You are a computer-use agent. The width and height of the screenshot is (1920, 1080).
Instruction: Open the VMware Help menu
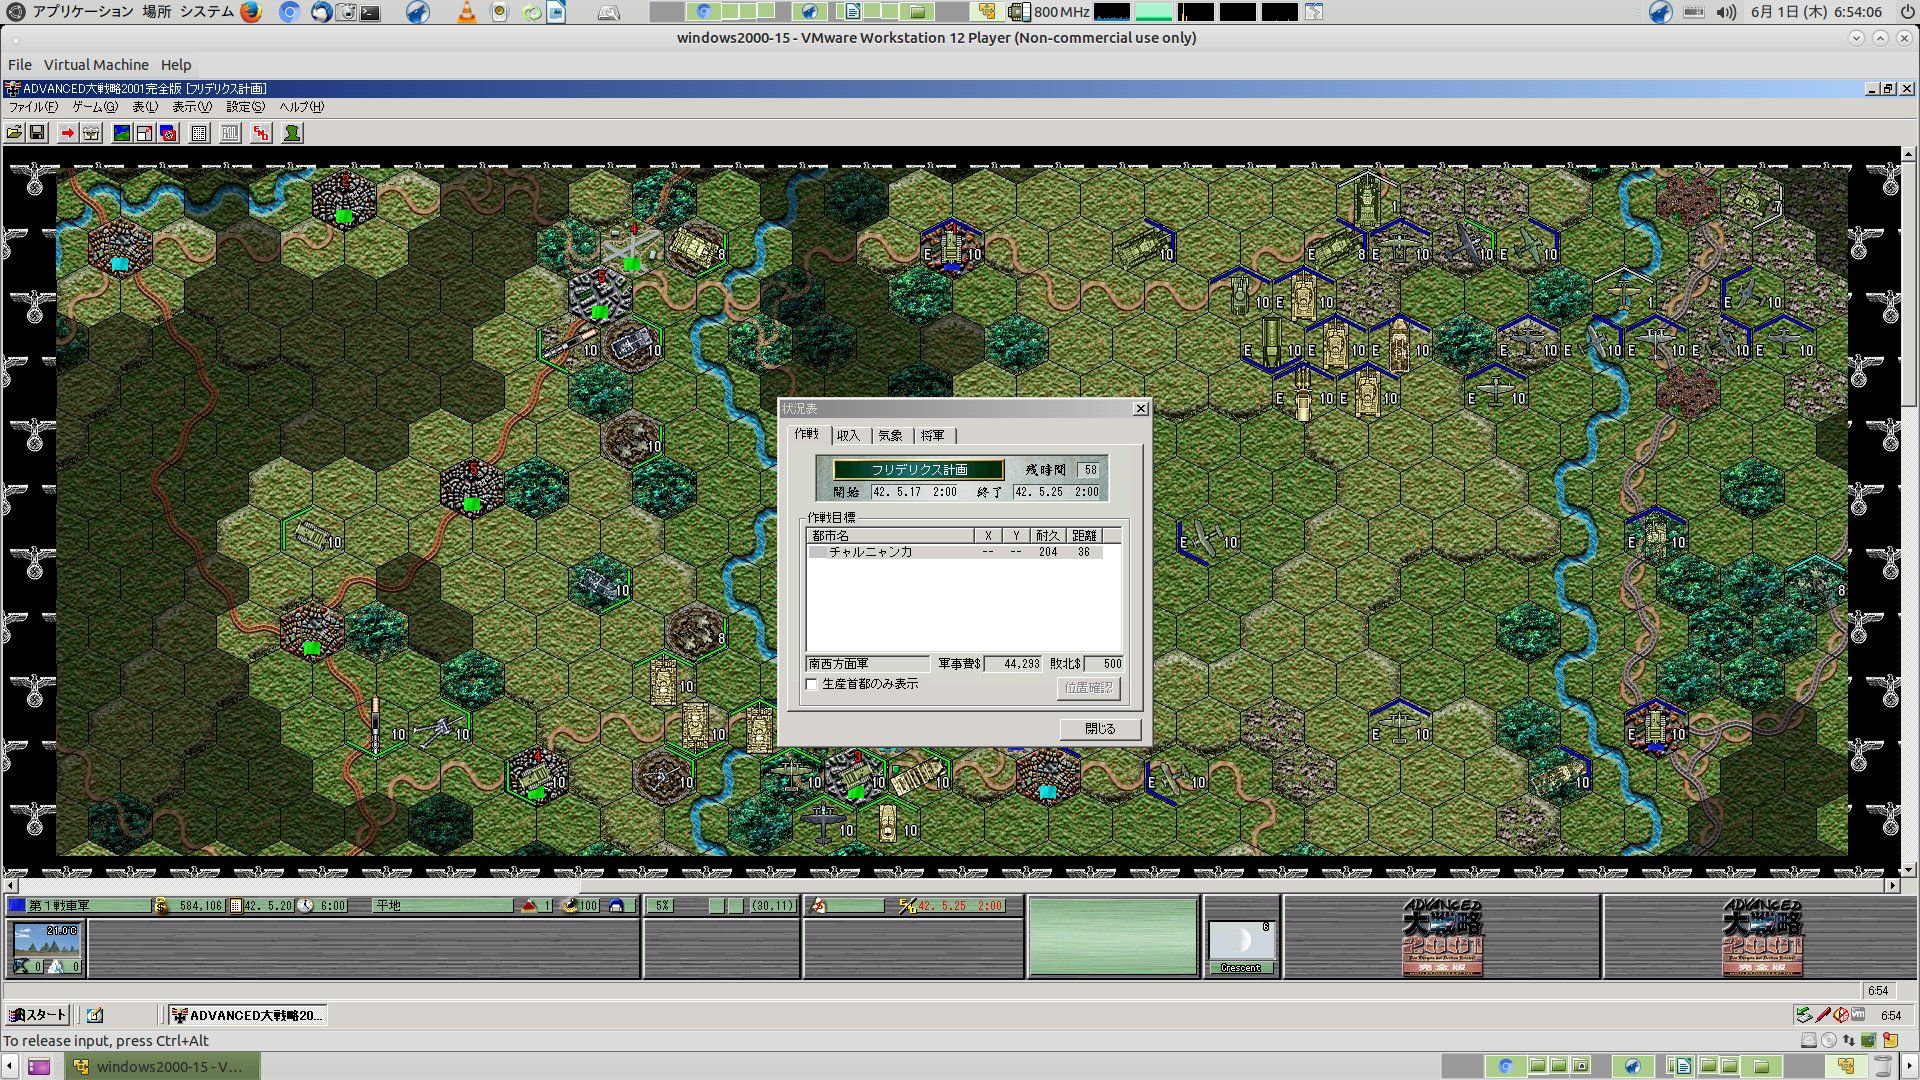coord(176,65)
